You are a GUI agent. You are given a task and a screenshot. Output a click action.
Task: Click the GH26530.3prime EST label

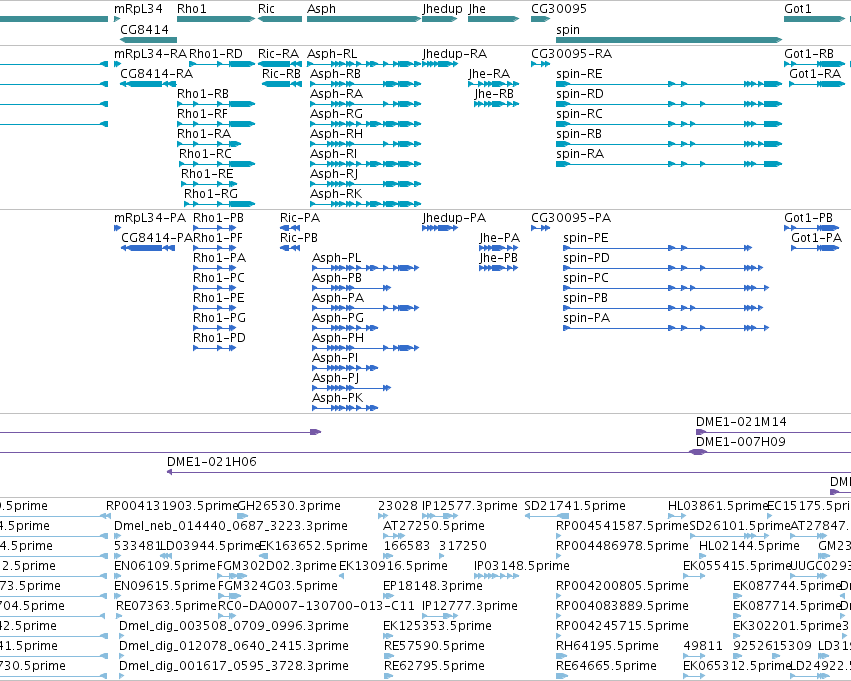click(289, 506)
